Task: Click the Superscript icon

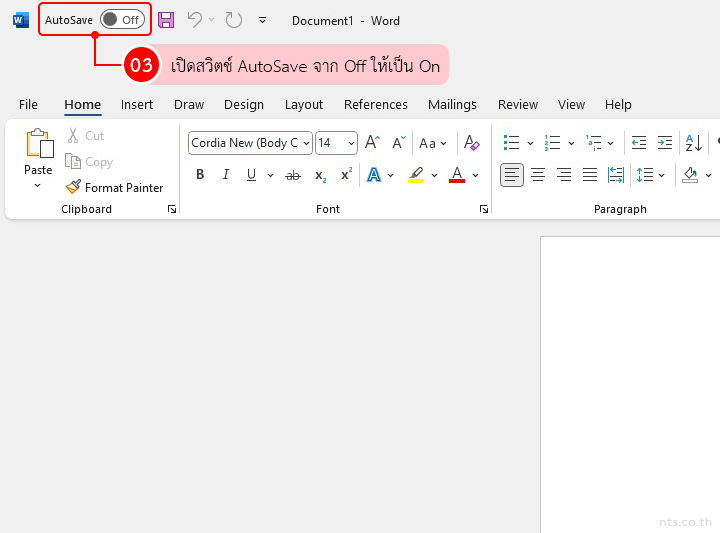Action: [x=346, y=175]
